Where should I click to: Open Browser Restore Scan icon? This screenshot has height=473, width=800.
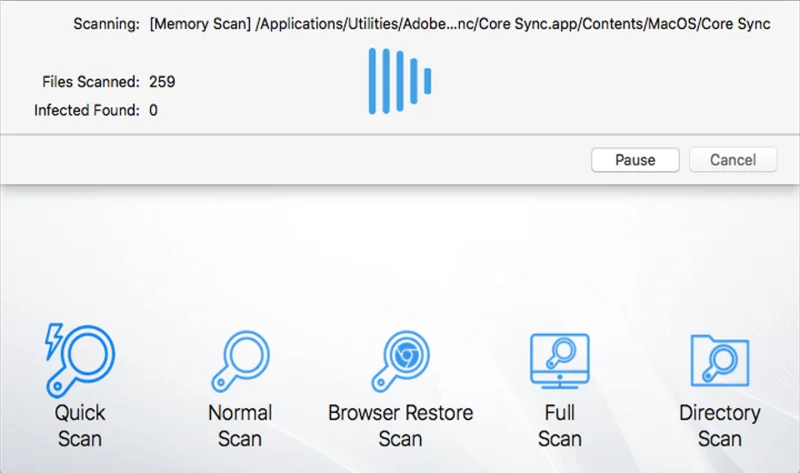(x=401, y=361)
